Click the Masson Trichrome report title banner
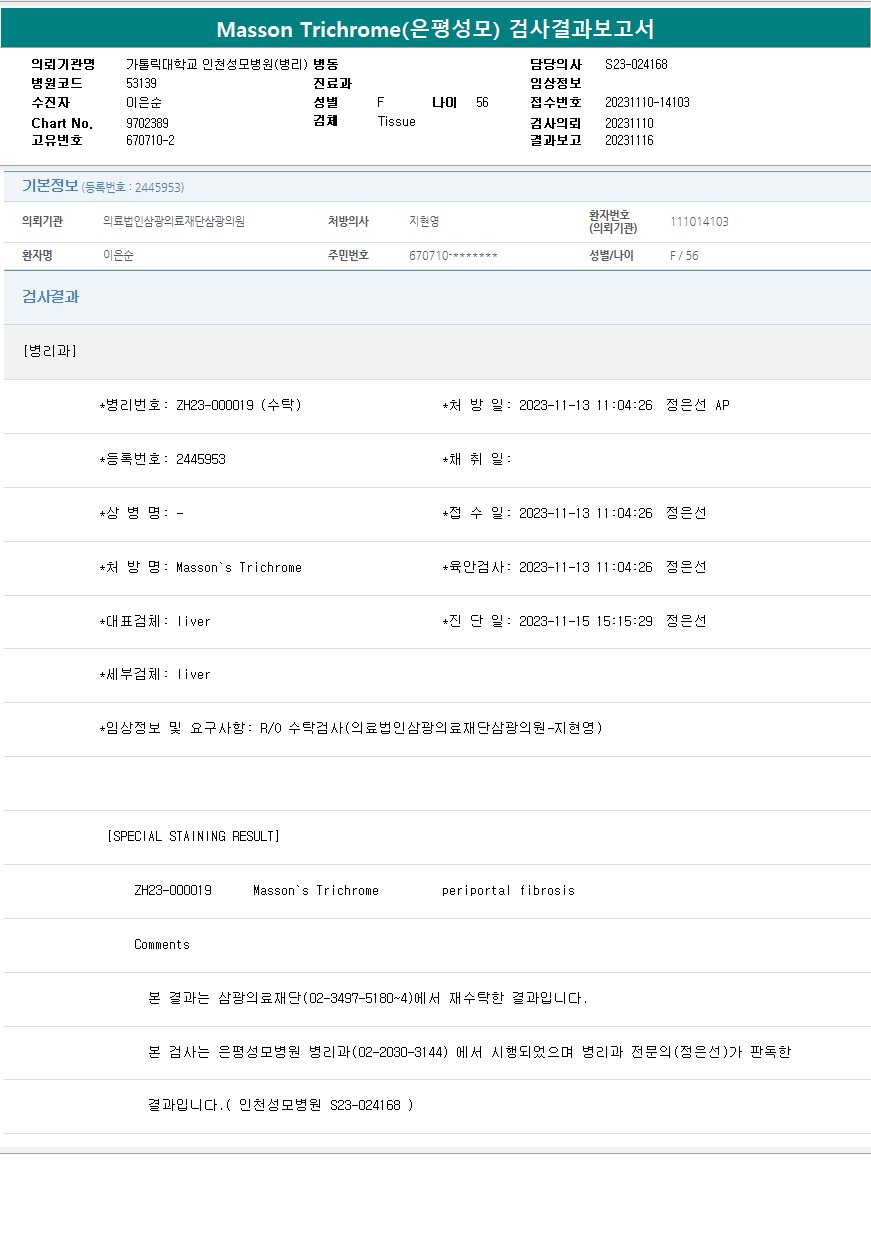871x1240 pixels. pos(435,29)
